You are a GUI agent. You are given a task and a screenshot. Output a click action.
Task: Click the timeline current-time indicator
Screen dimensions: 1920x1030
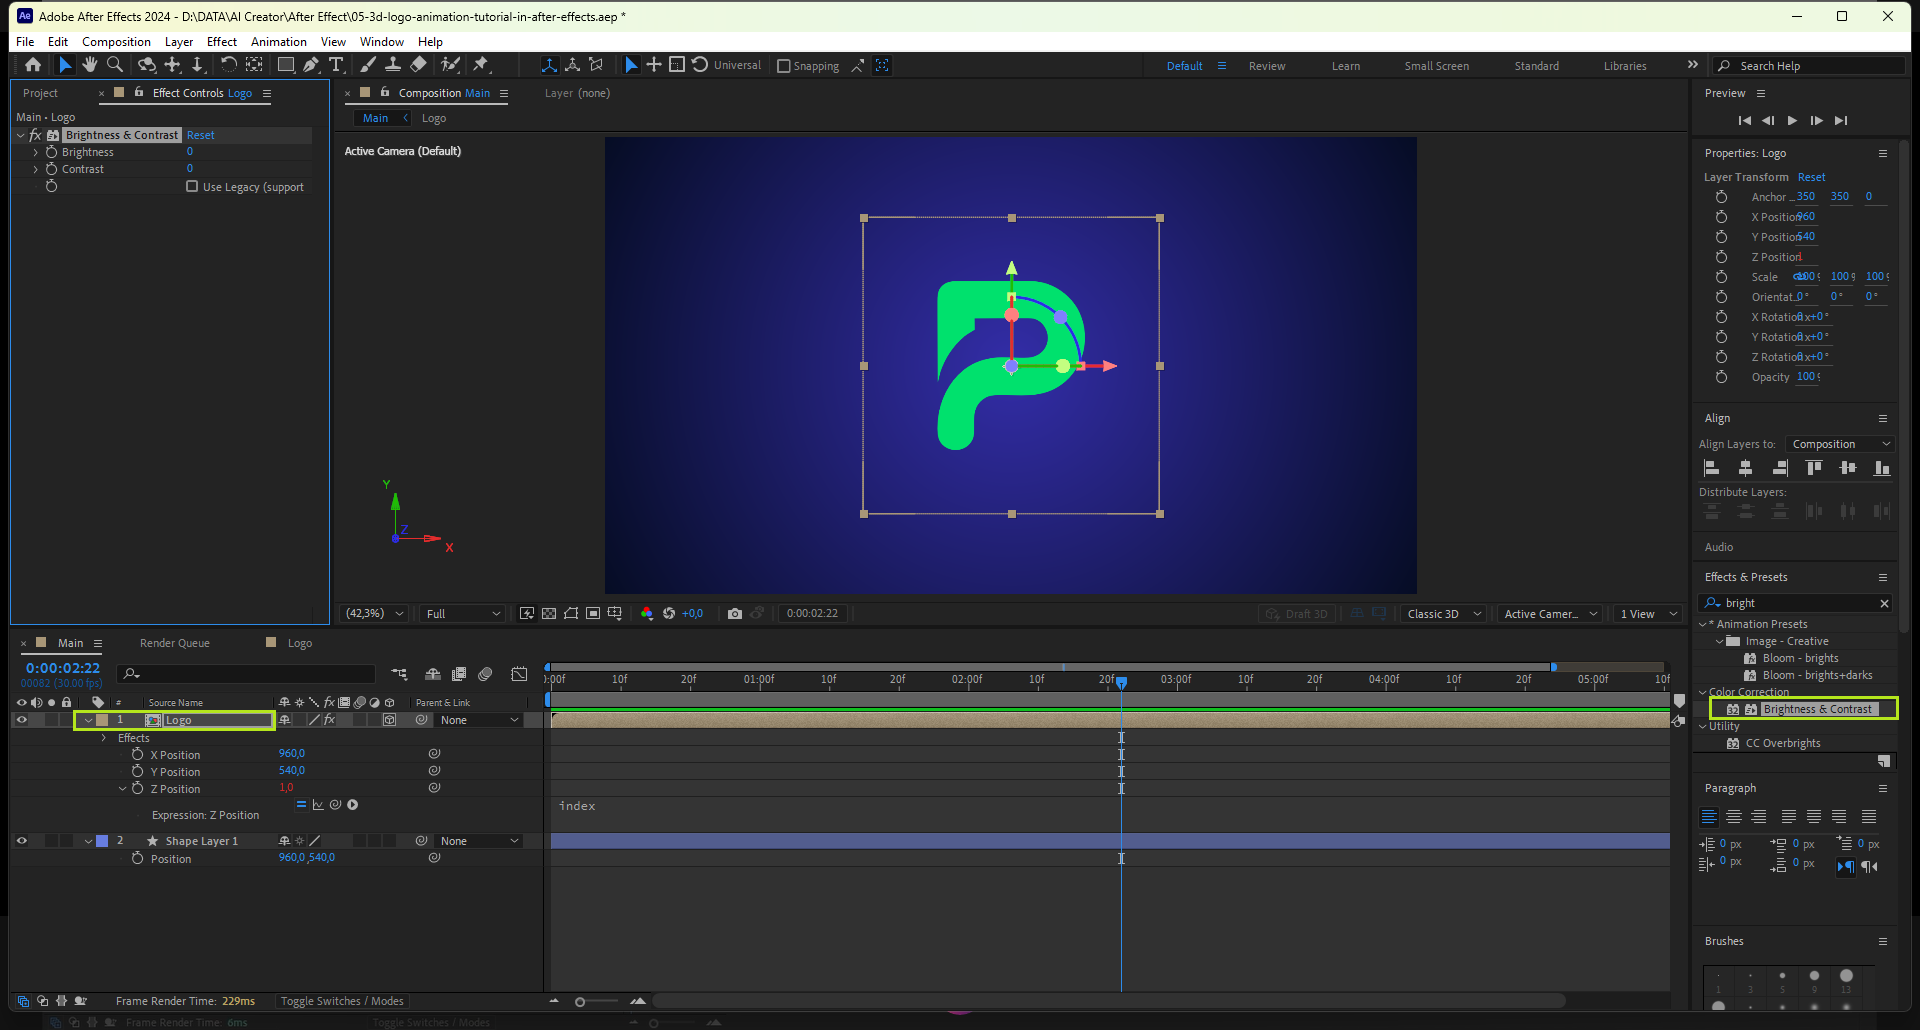coord(1121,682)
